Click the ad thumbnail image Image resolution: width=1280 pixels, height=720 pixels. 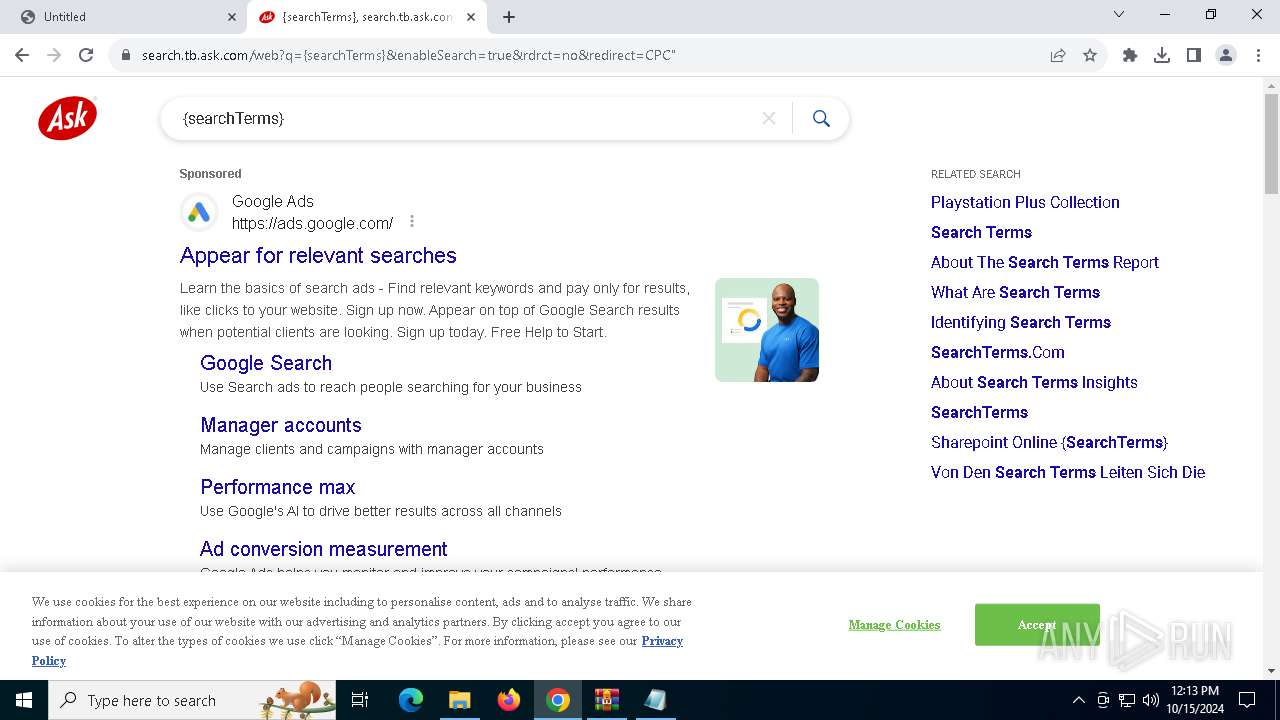767,330
